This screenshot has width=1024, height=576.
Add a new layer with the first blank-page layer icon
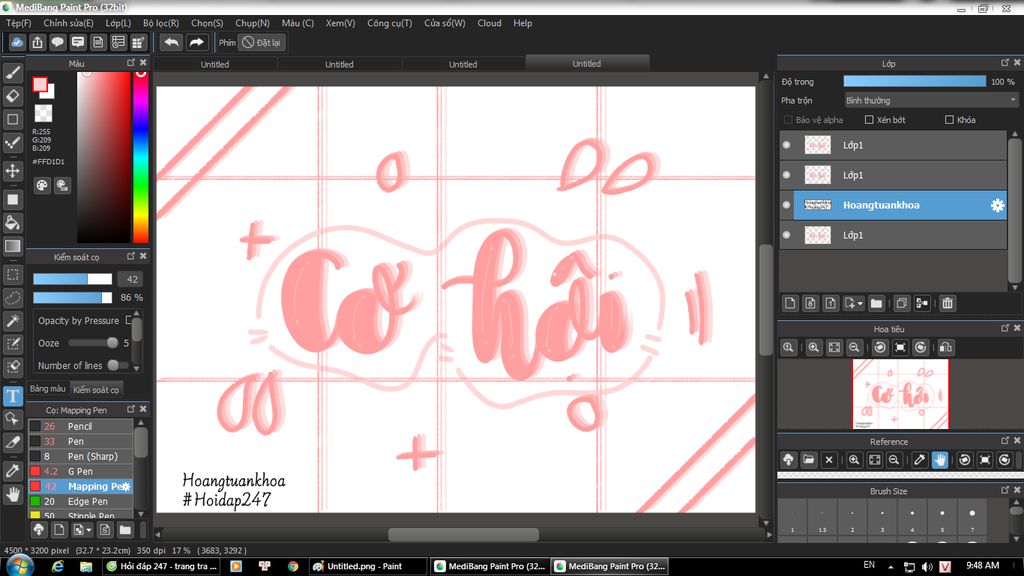click(x=790, y=303)
